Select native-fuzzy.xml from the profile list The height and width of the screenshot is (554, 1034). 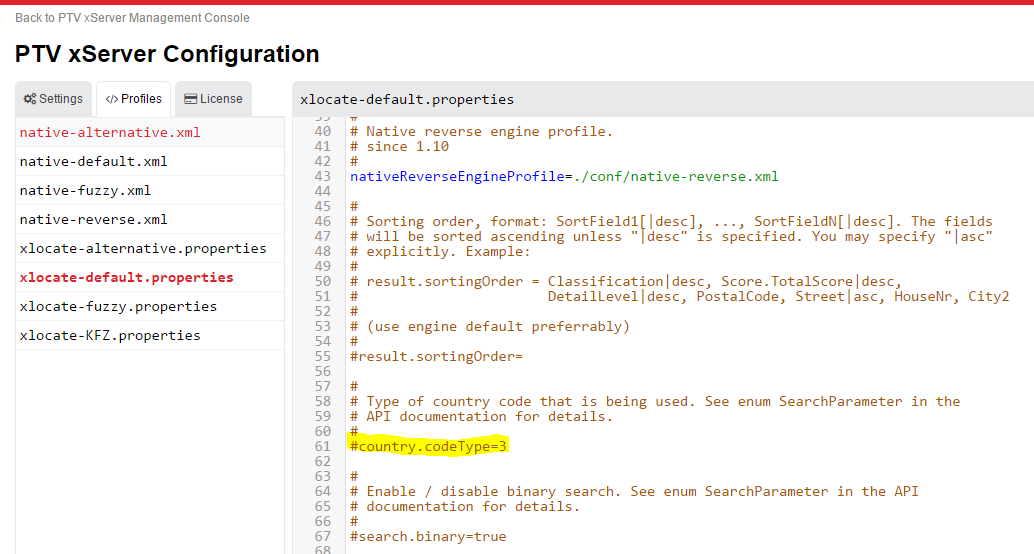(85, 190)
